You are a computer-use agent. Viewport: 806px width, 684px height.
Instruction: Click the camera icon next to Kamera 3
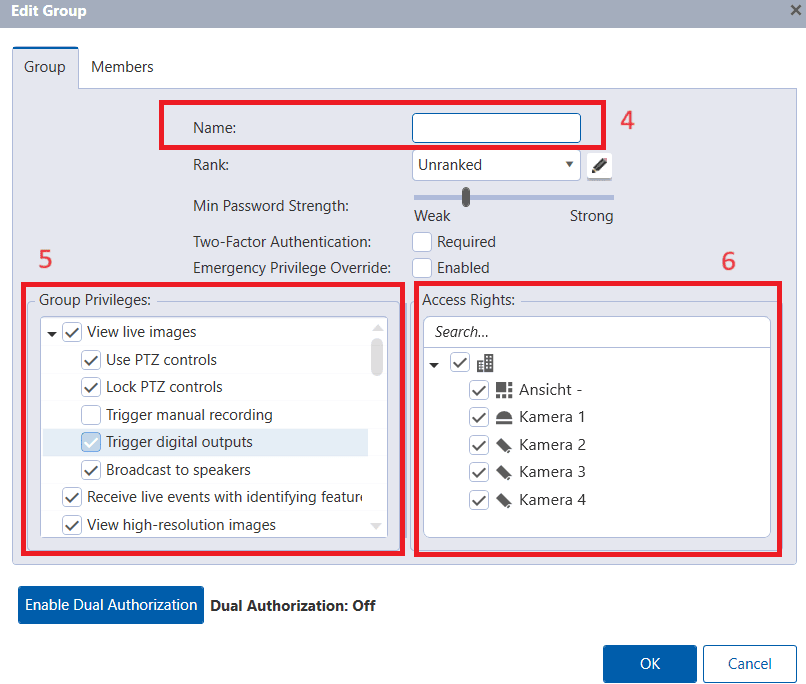click(x=505, y=471)
